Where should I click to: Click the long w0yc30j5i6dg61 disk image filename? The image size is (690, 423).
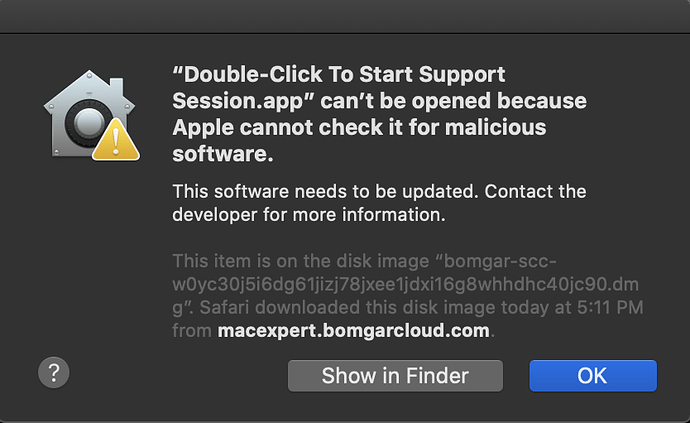click(x=405, y=284)
